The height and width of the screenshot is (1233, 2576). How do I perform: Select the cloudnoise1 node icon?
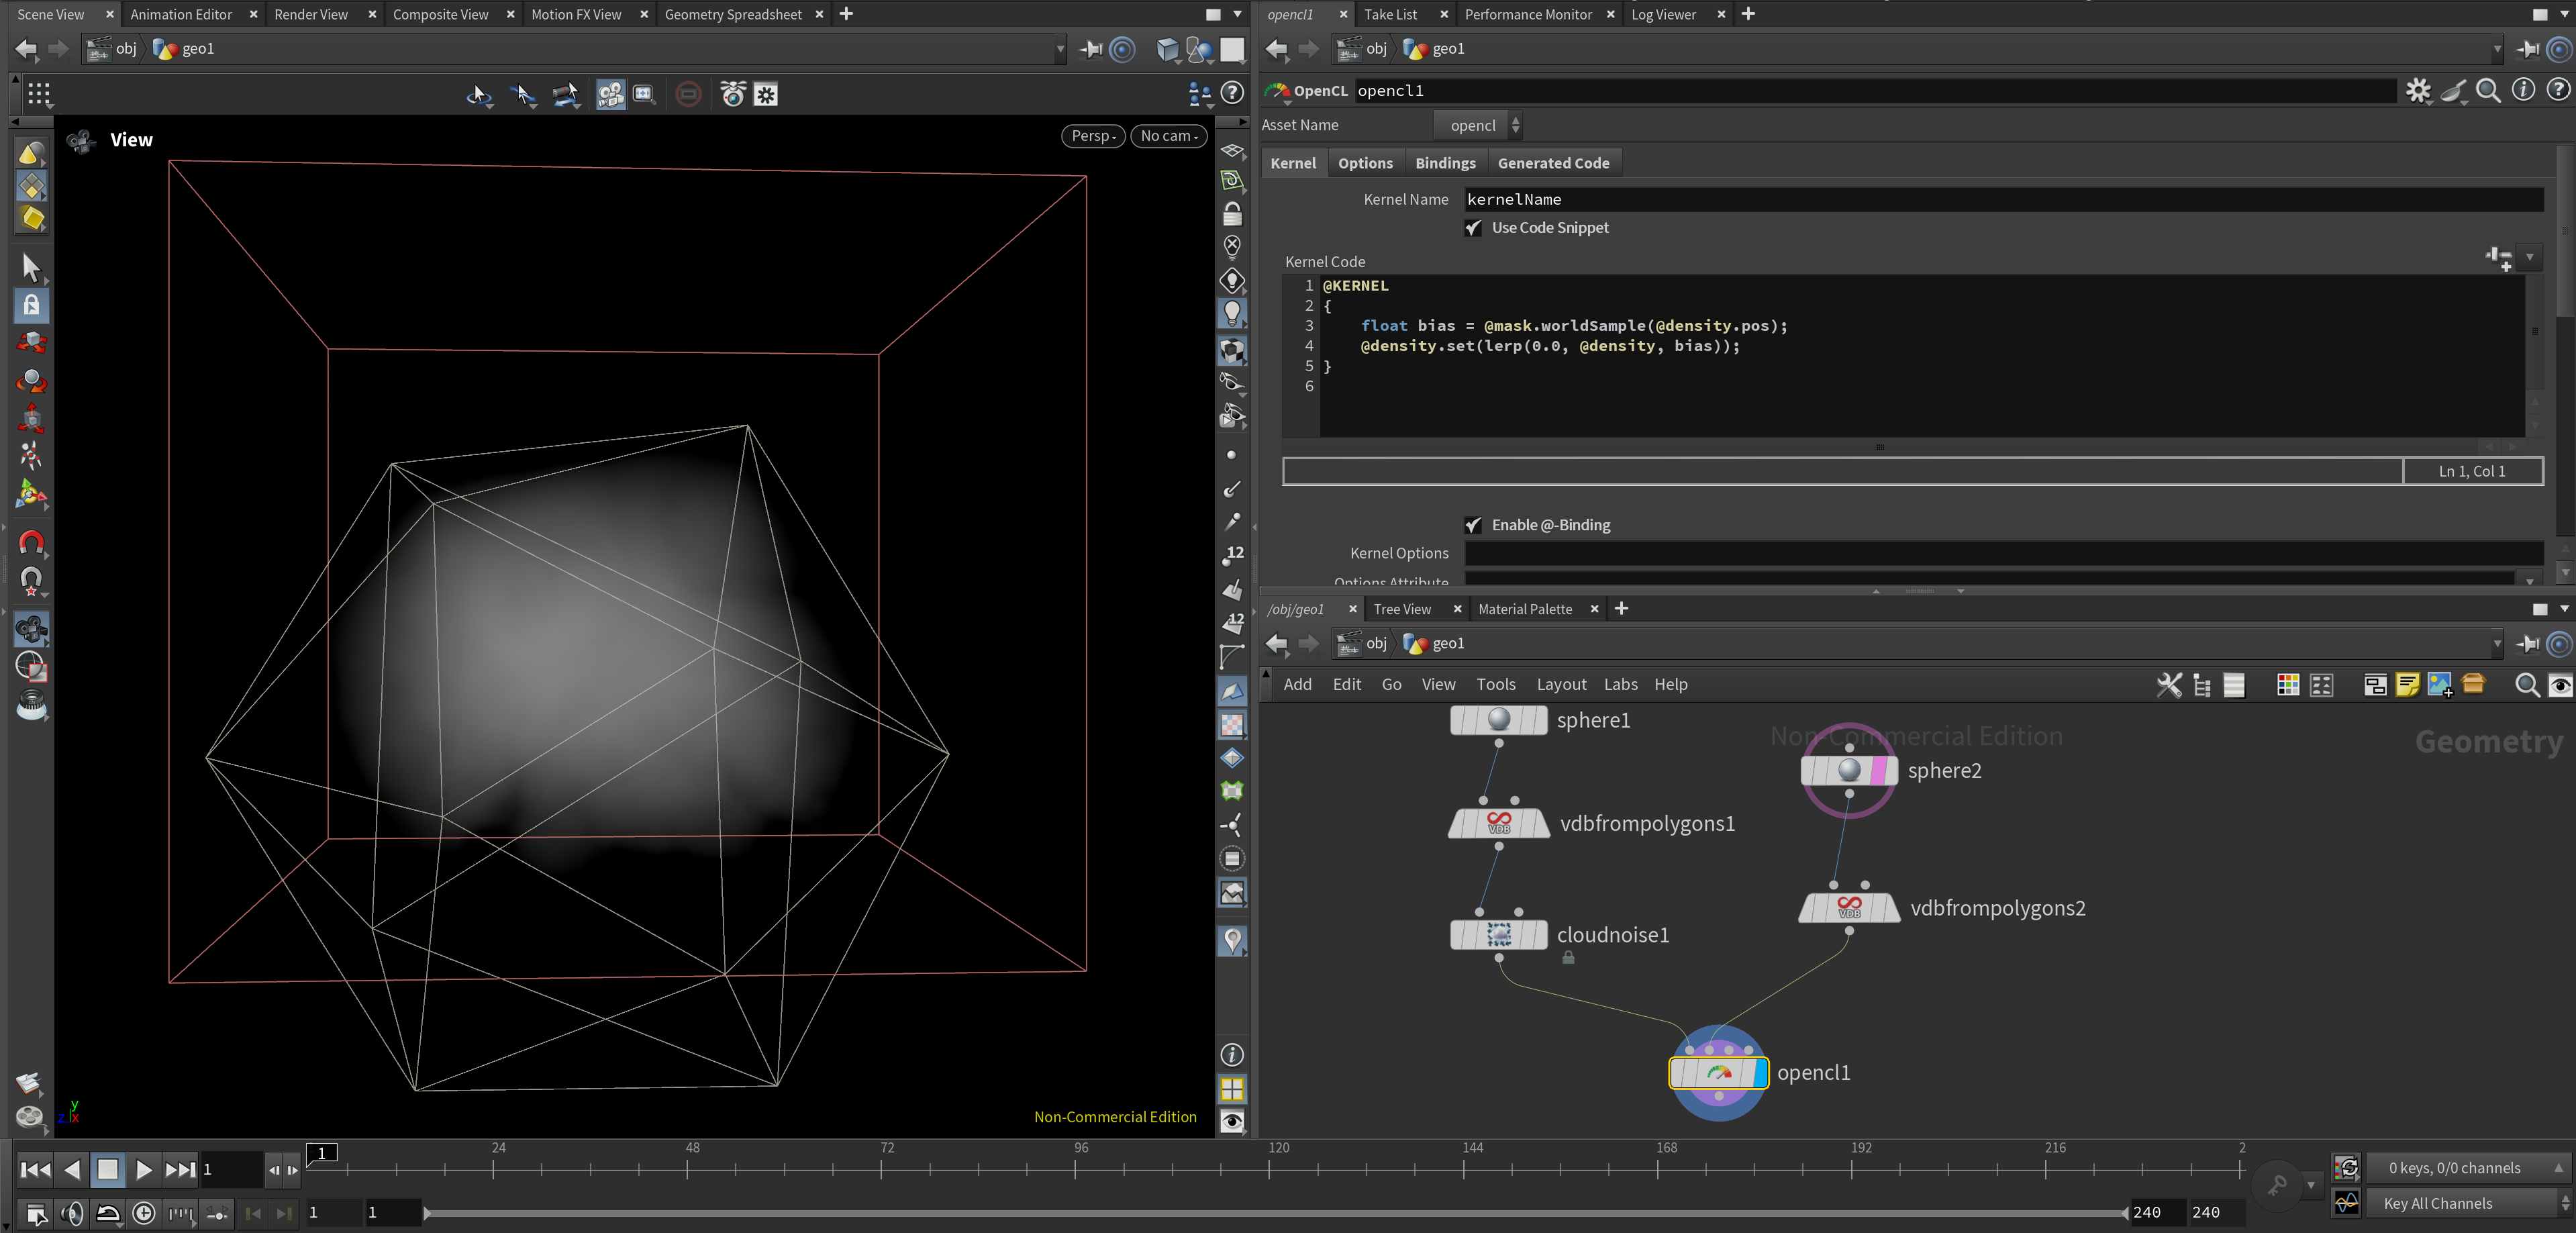(1498, 934)
